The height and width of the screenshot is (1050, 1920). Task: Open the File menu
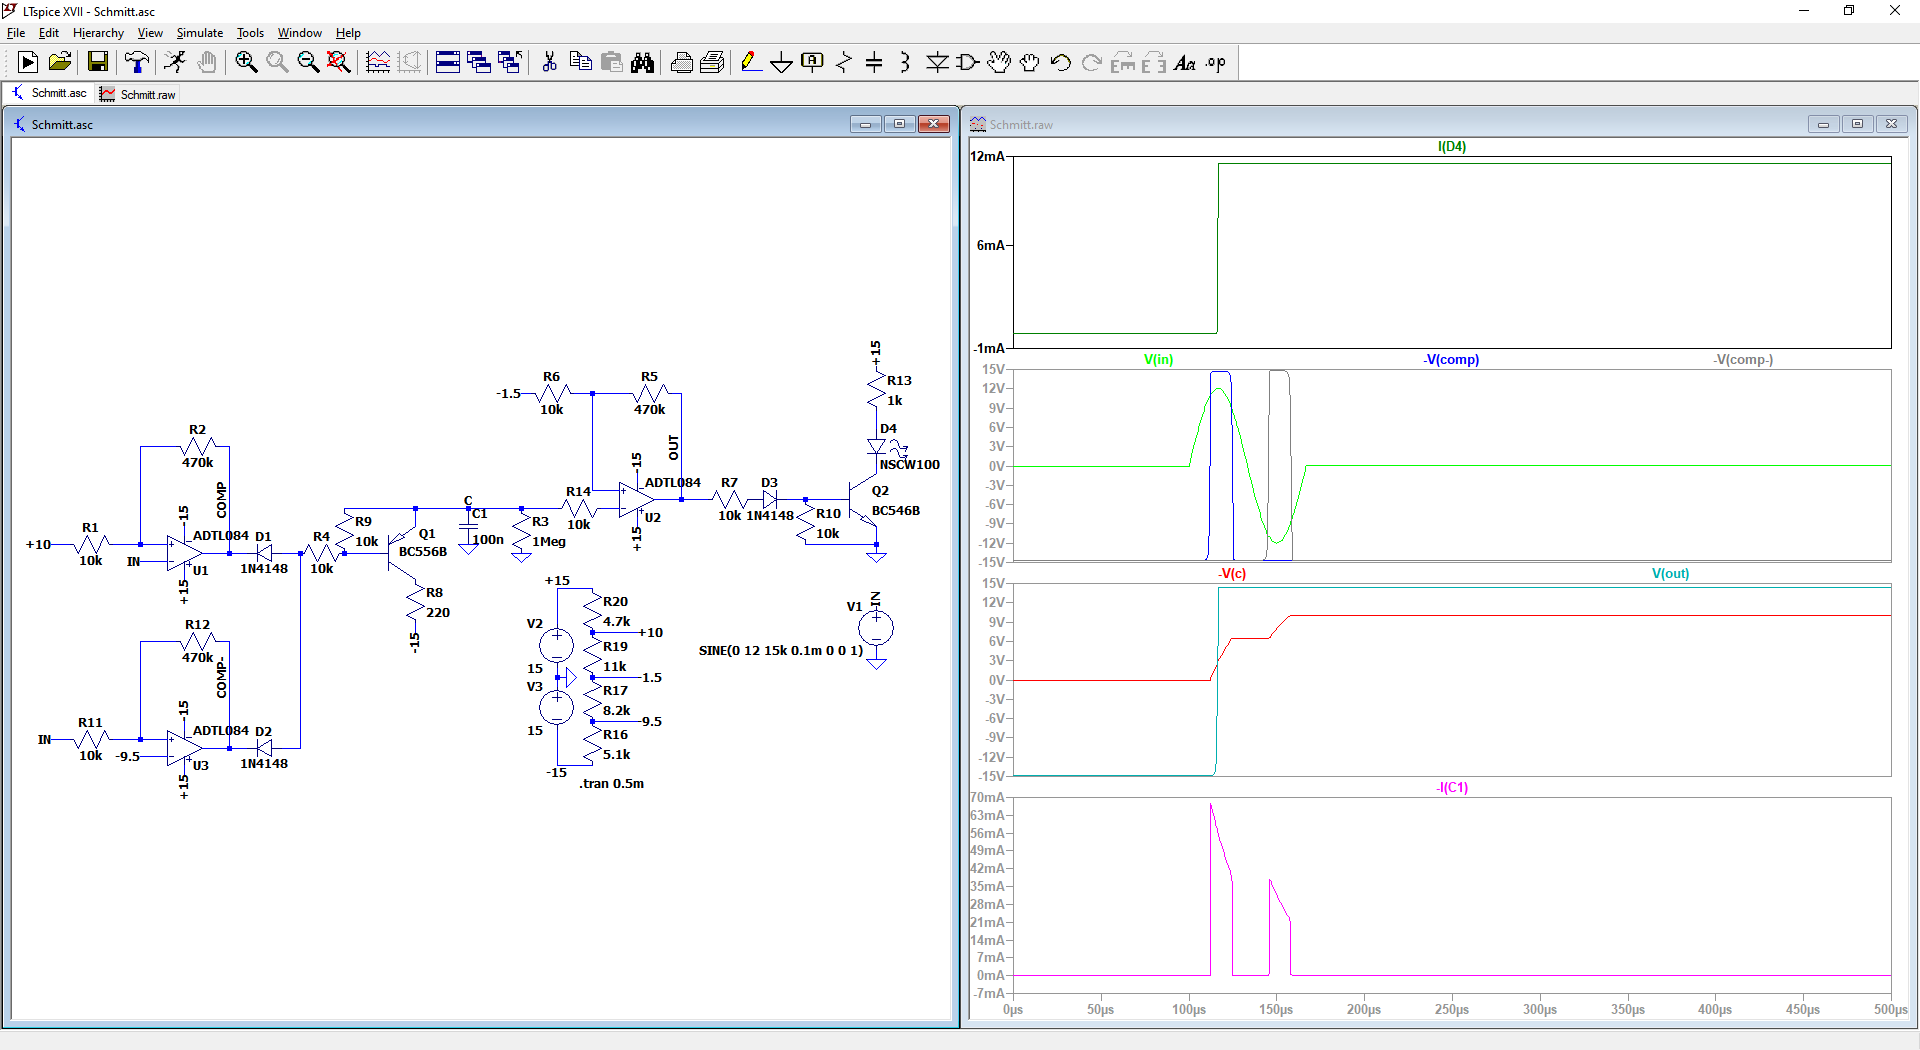[x=16, y=33]
